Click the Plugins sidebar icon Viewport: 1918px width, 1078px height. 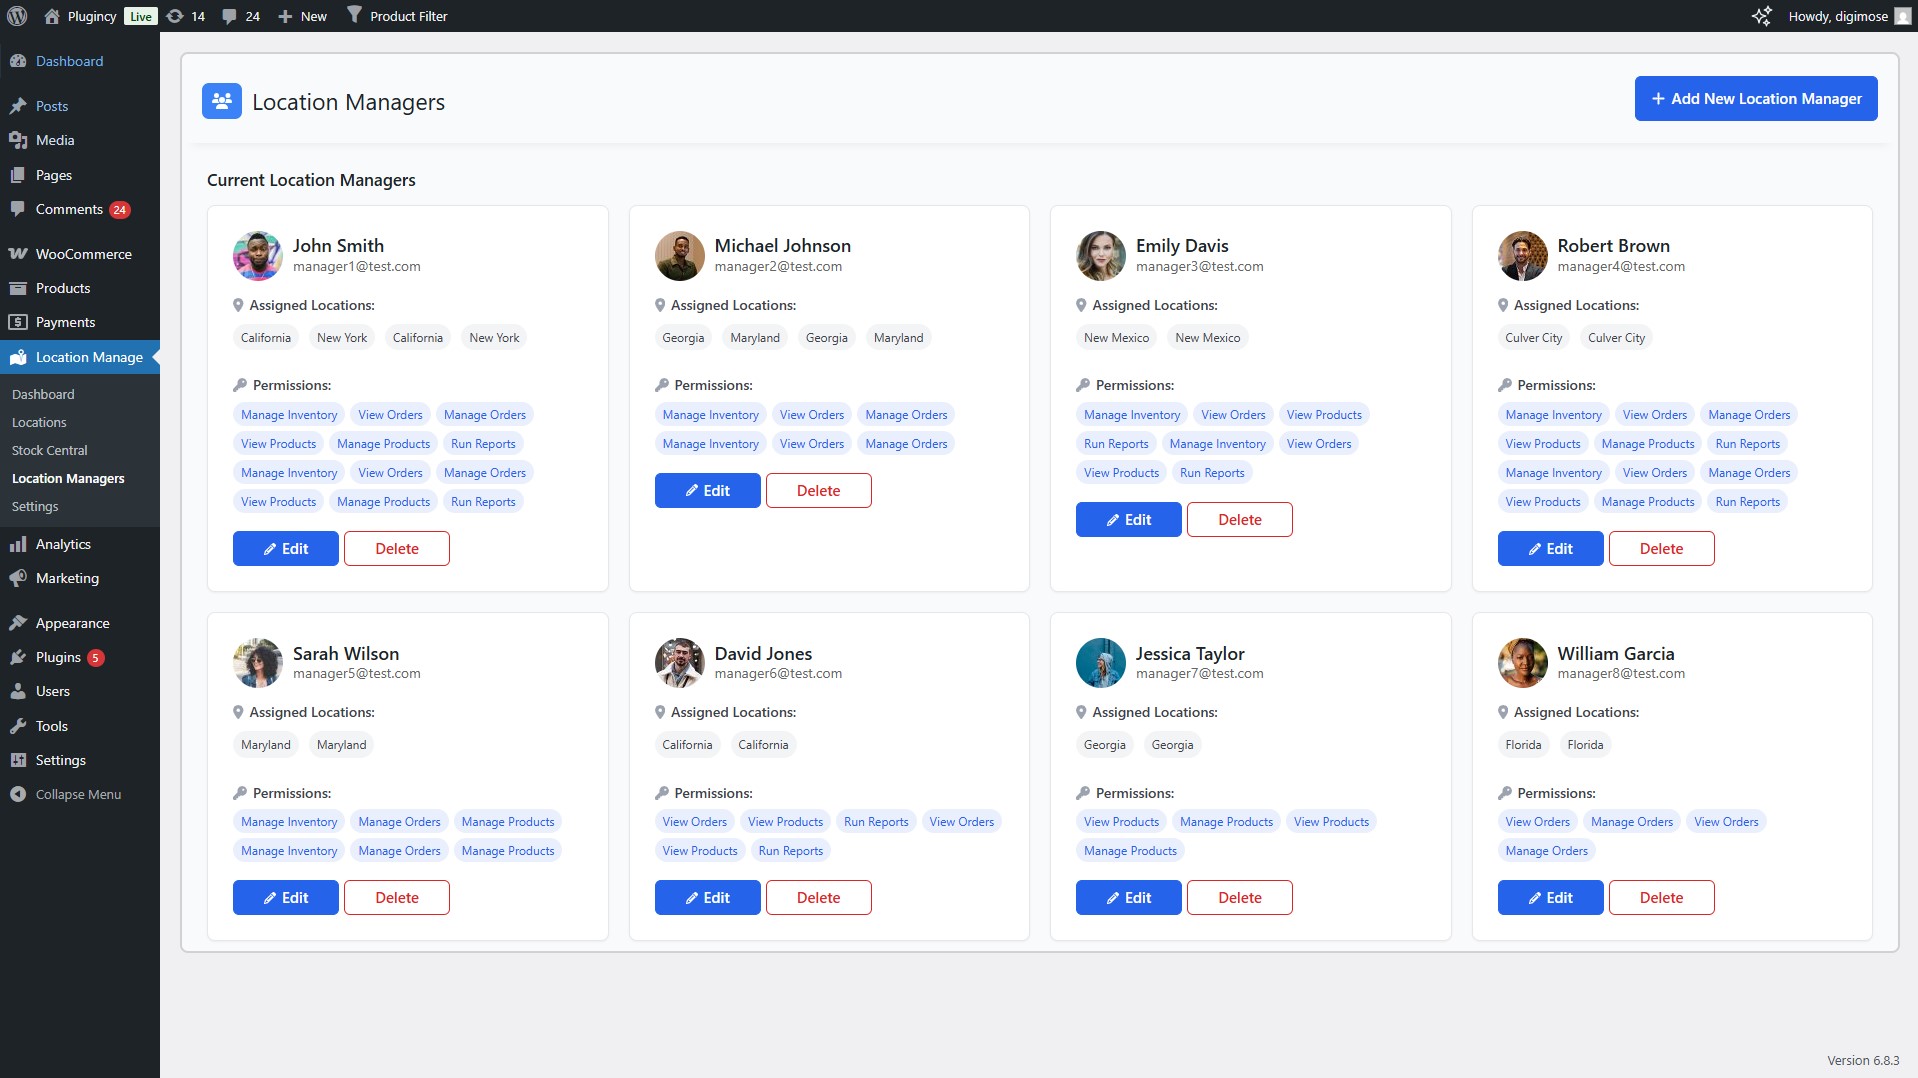tap(19, 657)
